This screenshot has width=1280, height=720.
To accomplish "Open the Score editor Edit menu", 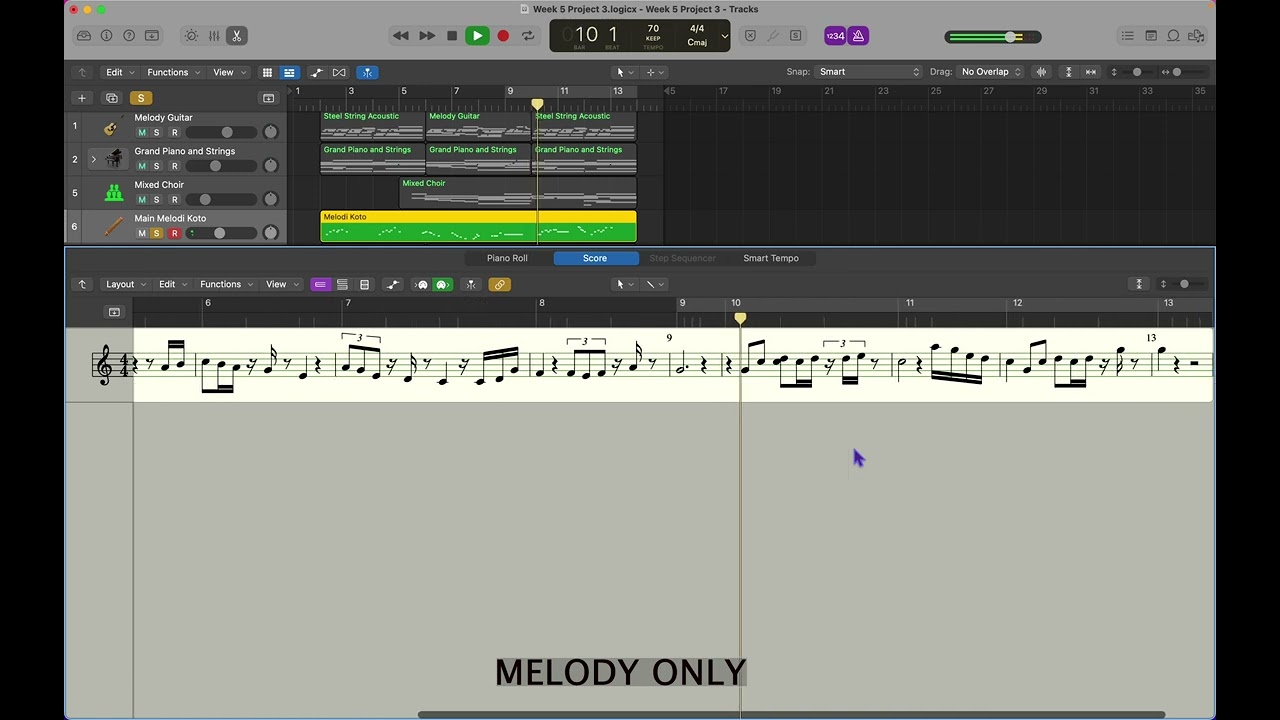I will (x=172, y=284).
